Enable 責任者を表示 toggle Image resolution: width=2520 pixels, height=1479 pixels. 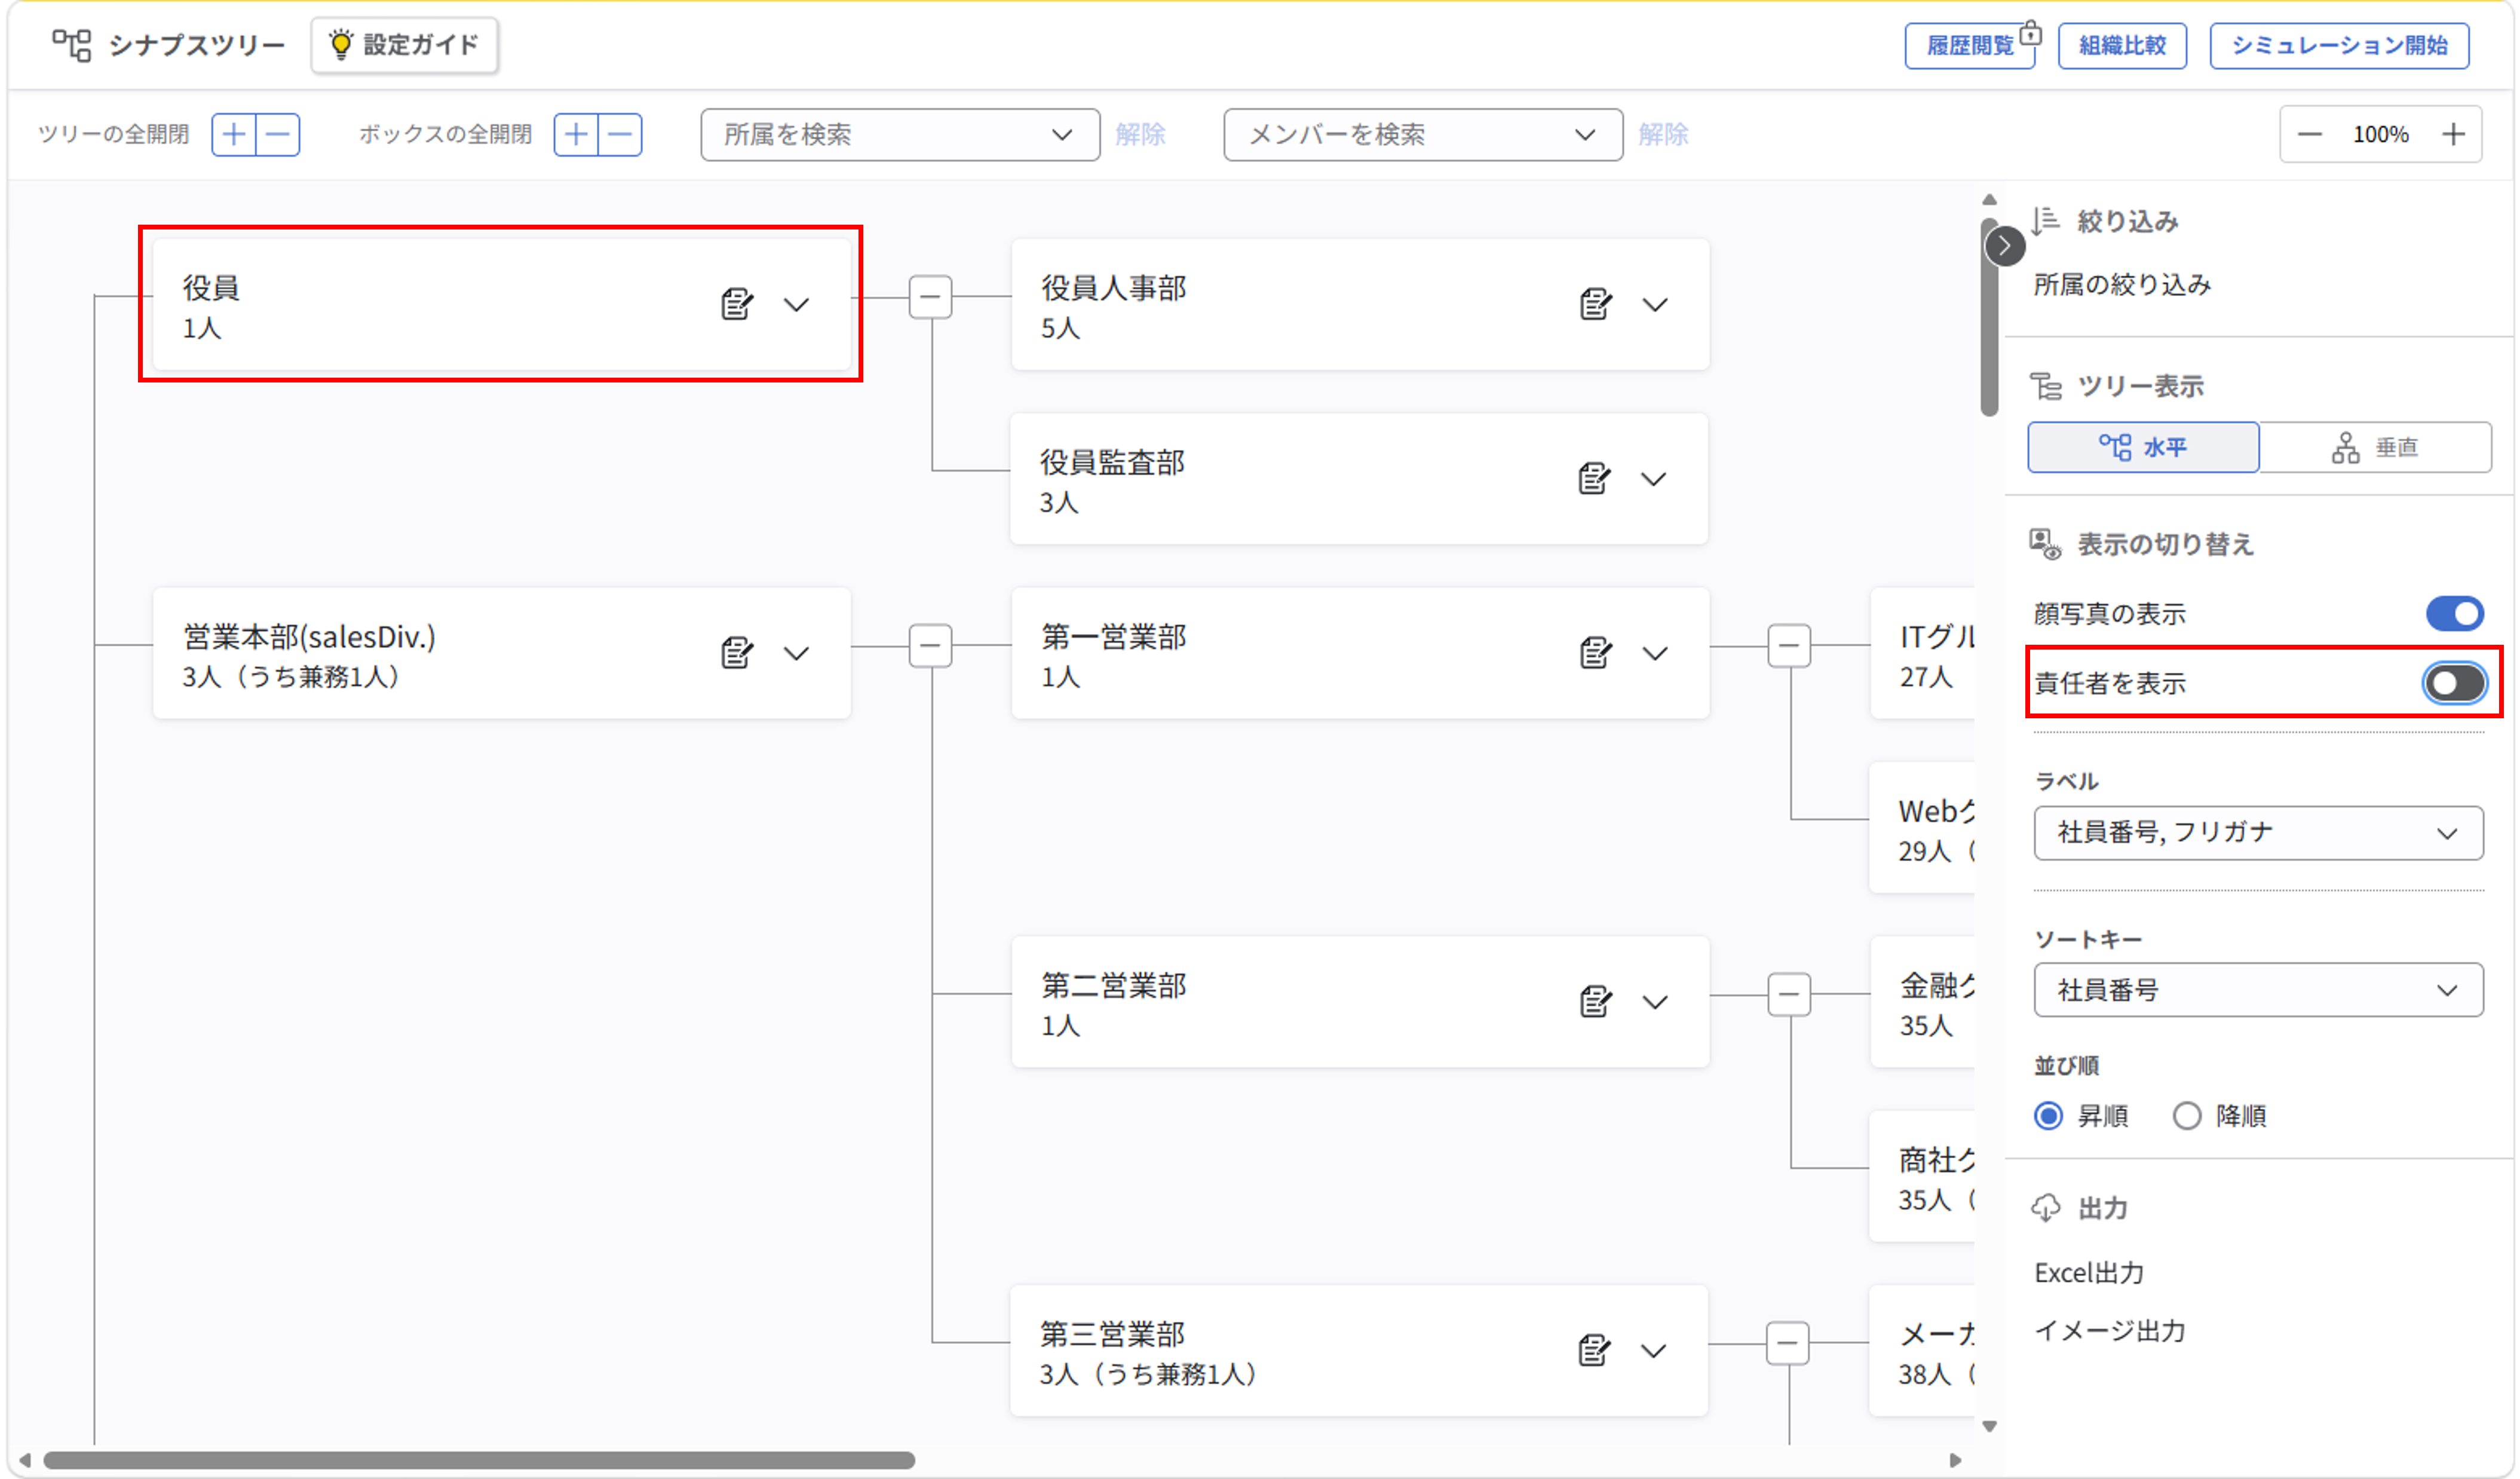pos(2454,683)
